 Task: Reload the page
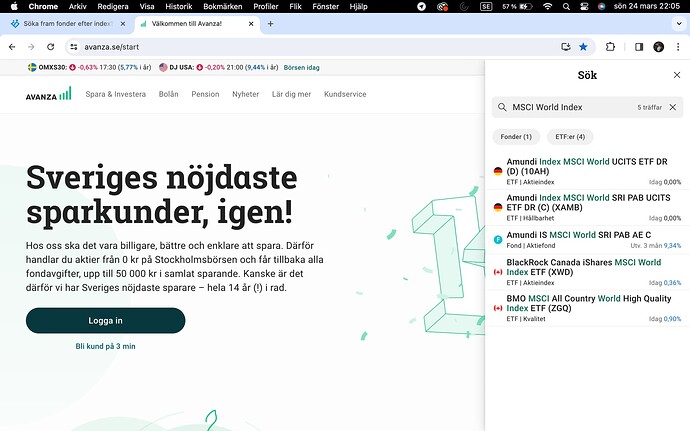[50, 47]
